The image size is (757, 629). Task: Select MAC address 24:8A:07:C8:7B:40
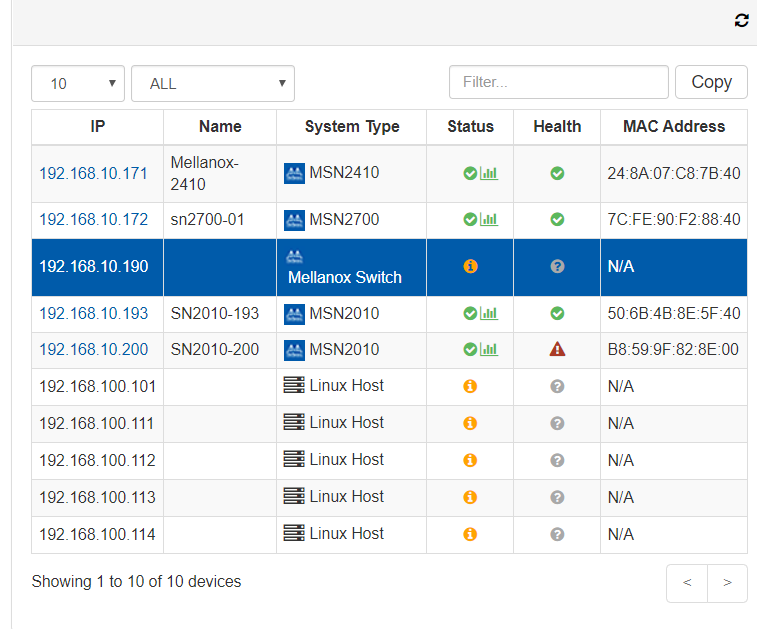[673, 173]
